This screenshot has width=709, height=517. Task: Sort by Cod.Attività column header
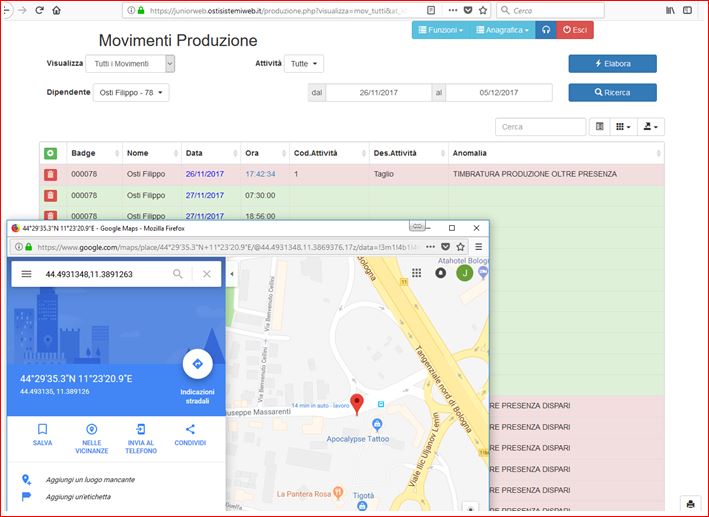[329, 153]
